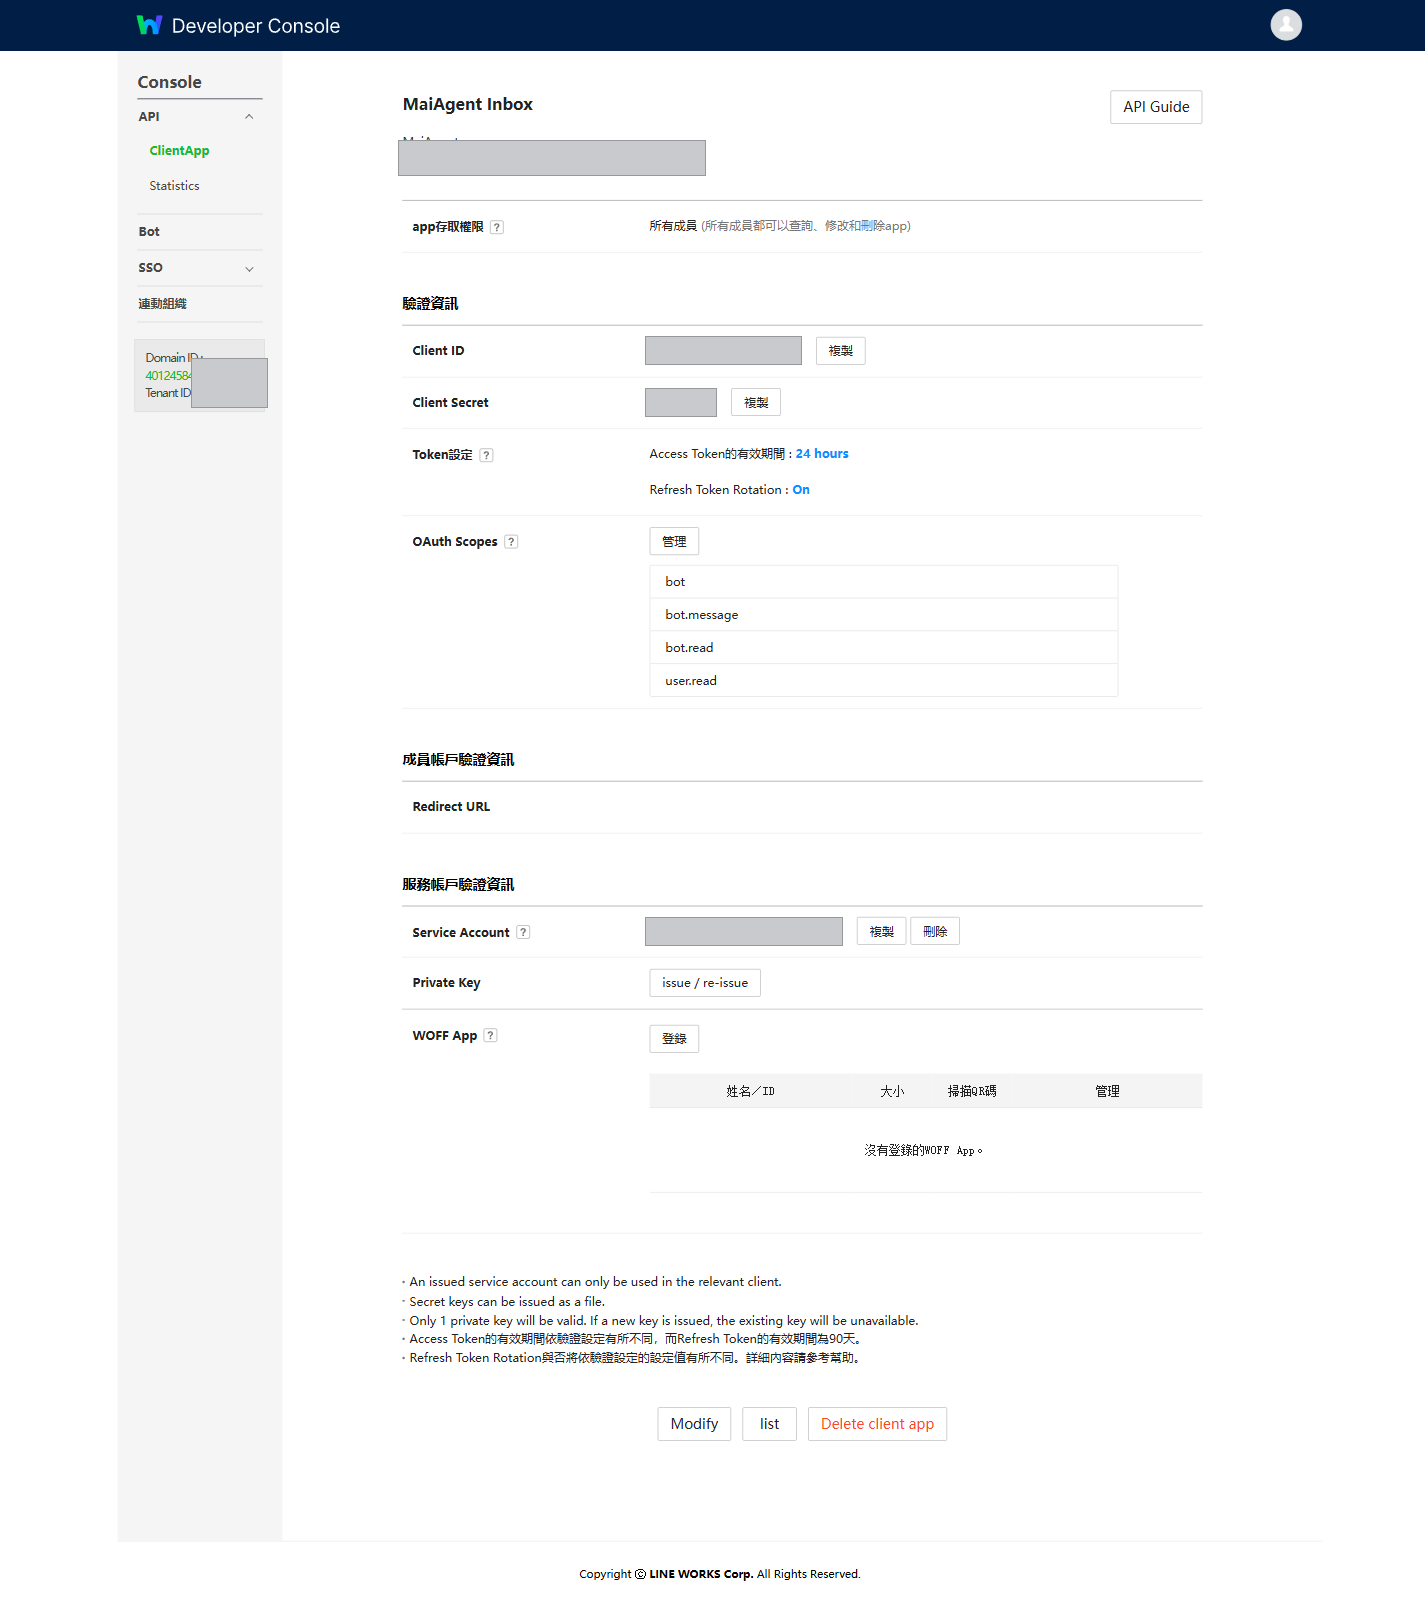Screen dimensions: 1425x1616
Task: Click issue / re-issue Private Key
Action: [705, 983]
